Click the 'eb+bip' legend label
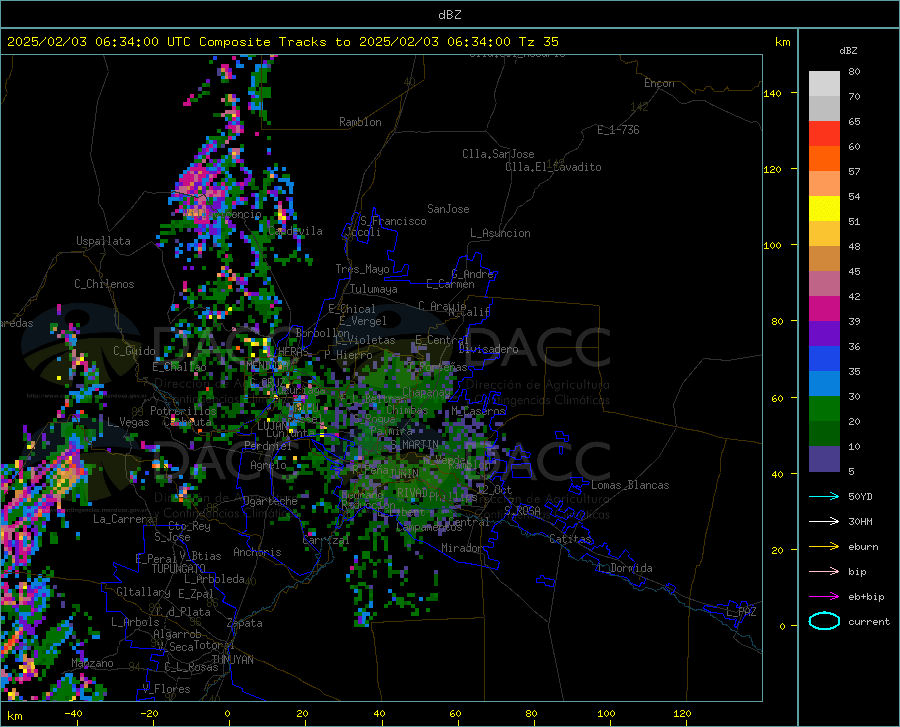900x727 pixels. [x=866, y=597]
